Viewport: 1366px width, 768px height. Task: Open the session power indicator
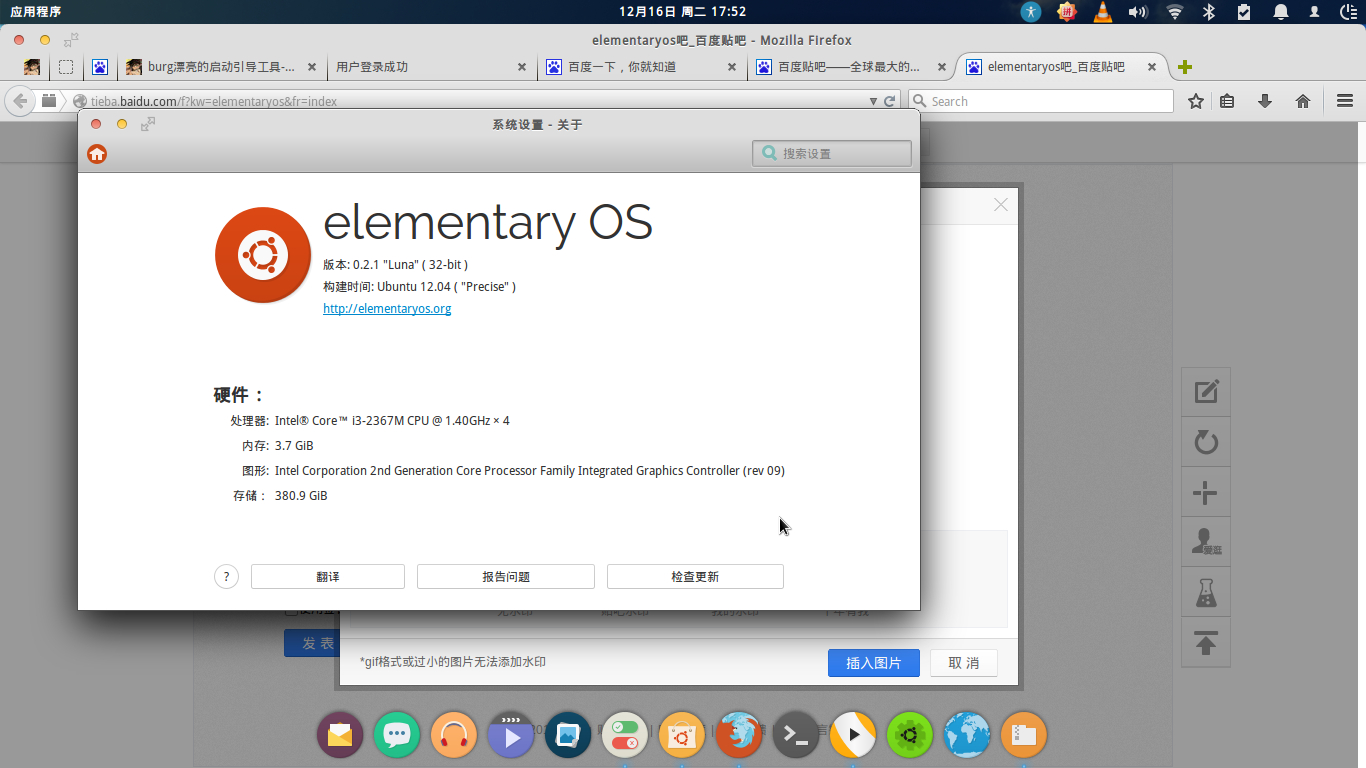(x=1348, y=12)
